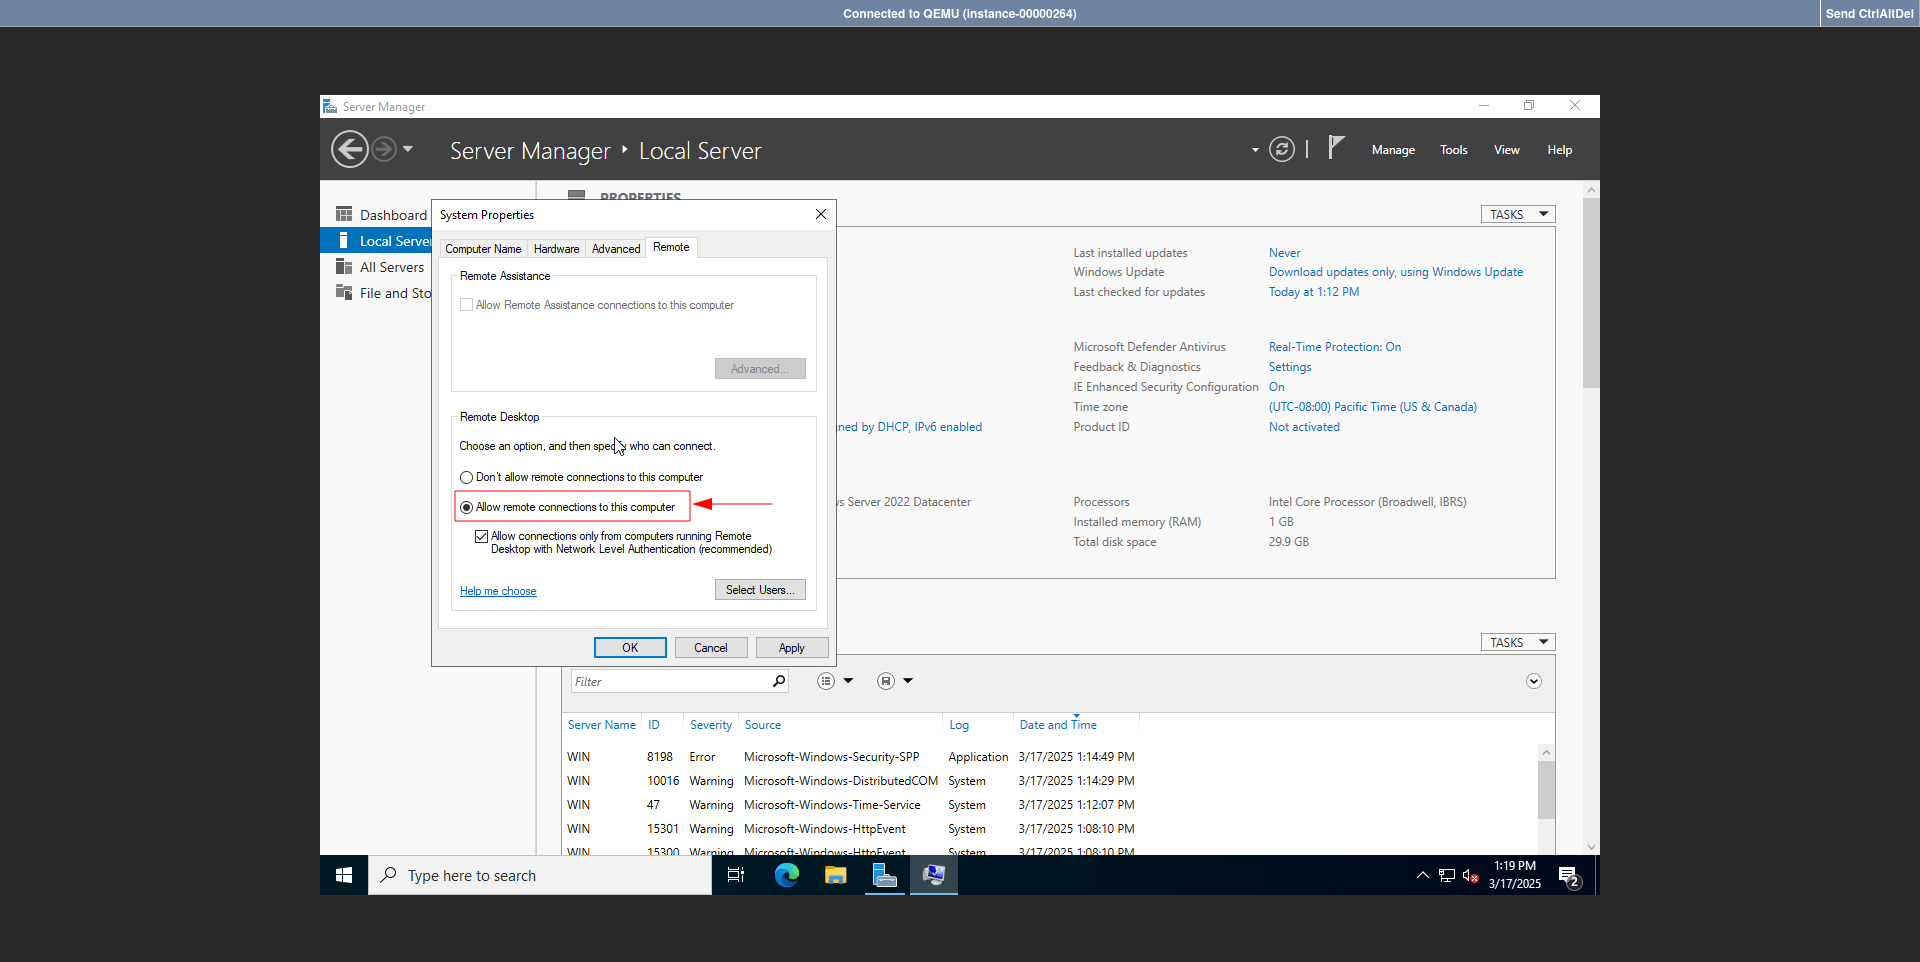Open File Explorer from the taskbar
The width and height of the screenshot is (1920, 962).
(836, 875)
